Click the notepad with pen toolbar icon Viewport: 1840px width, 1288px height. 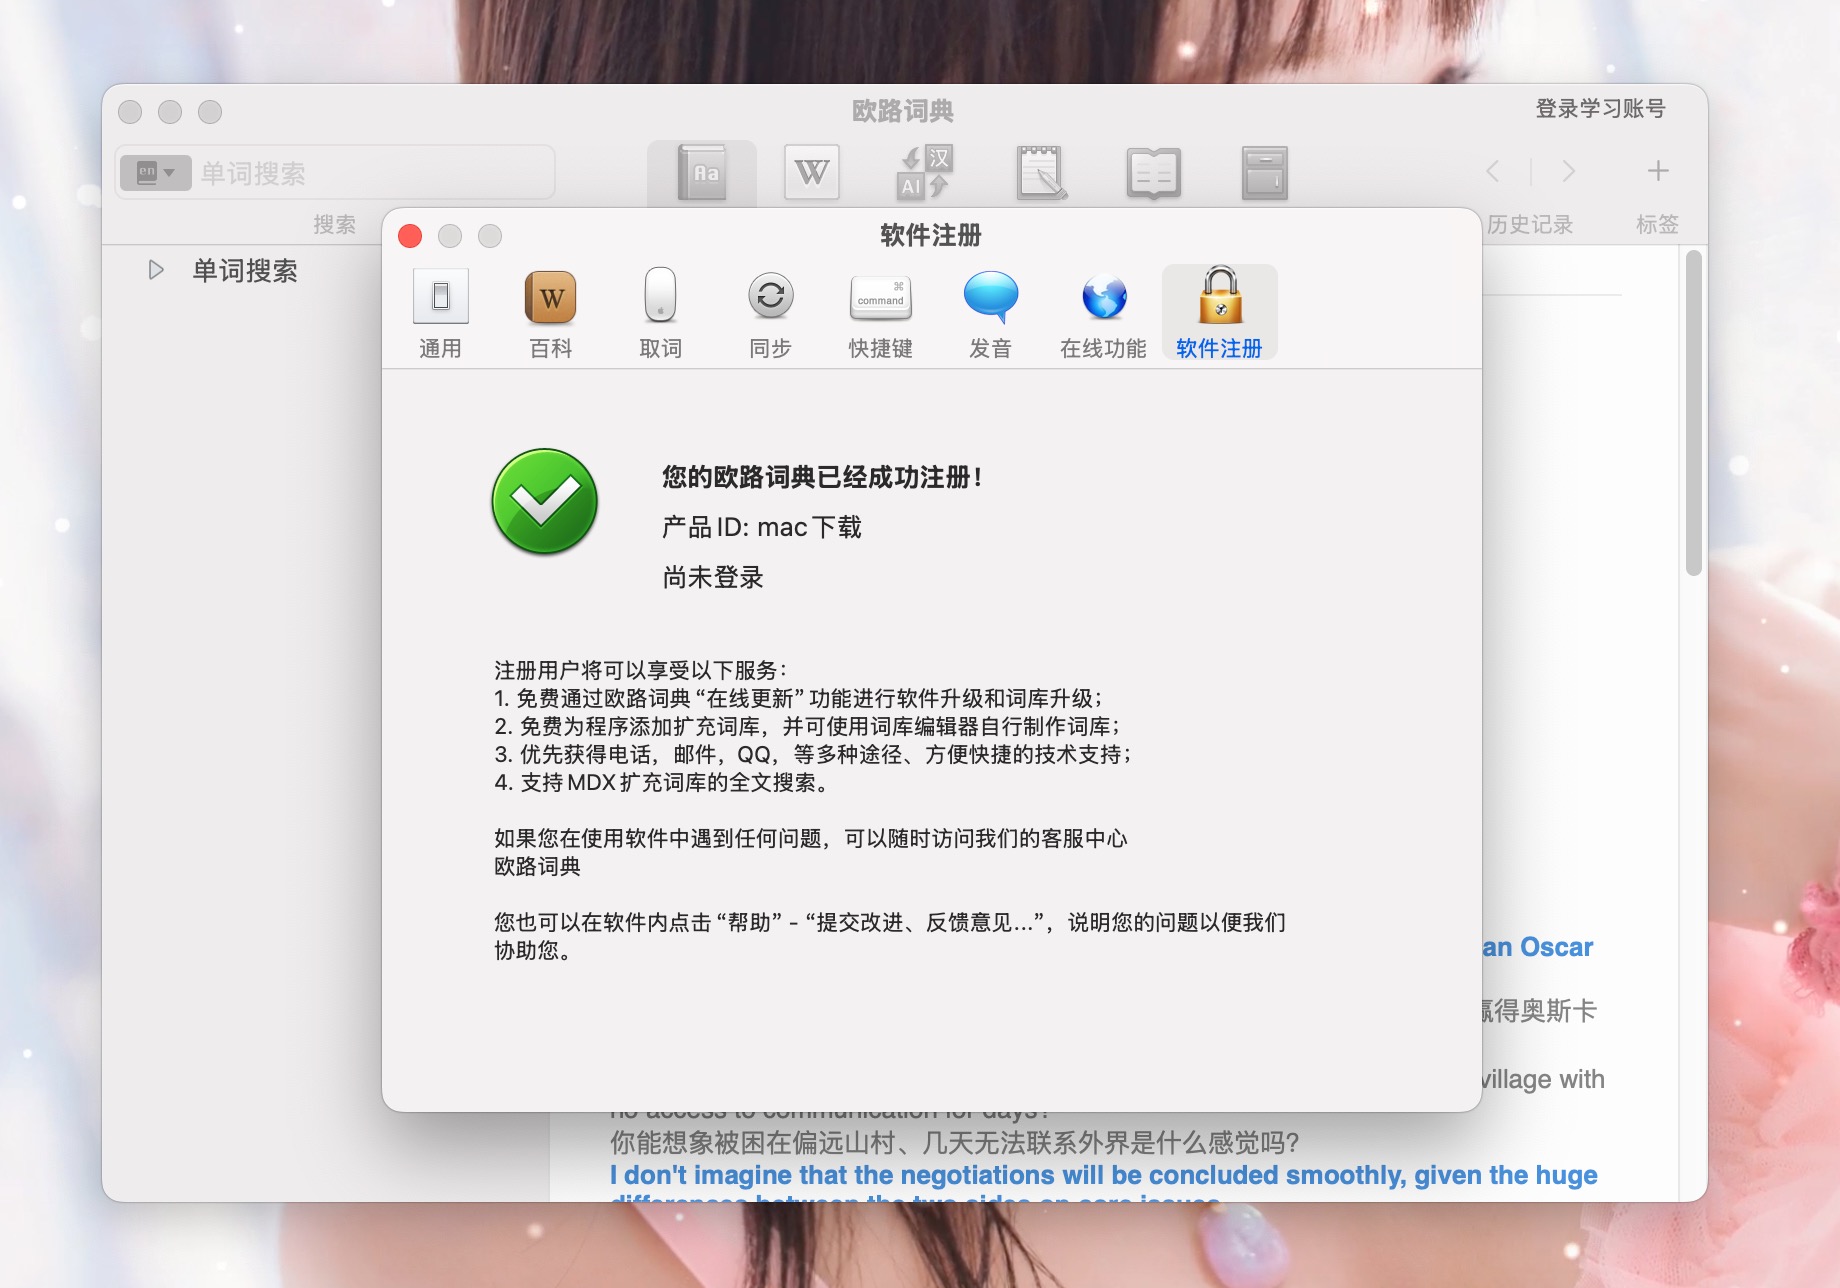pos(1041,173)
